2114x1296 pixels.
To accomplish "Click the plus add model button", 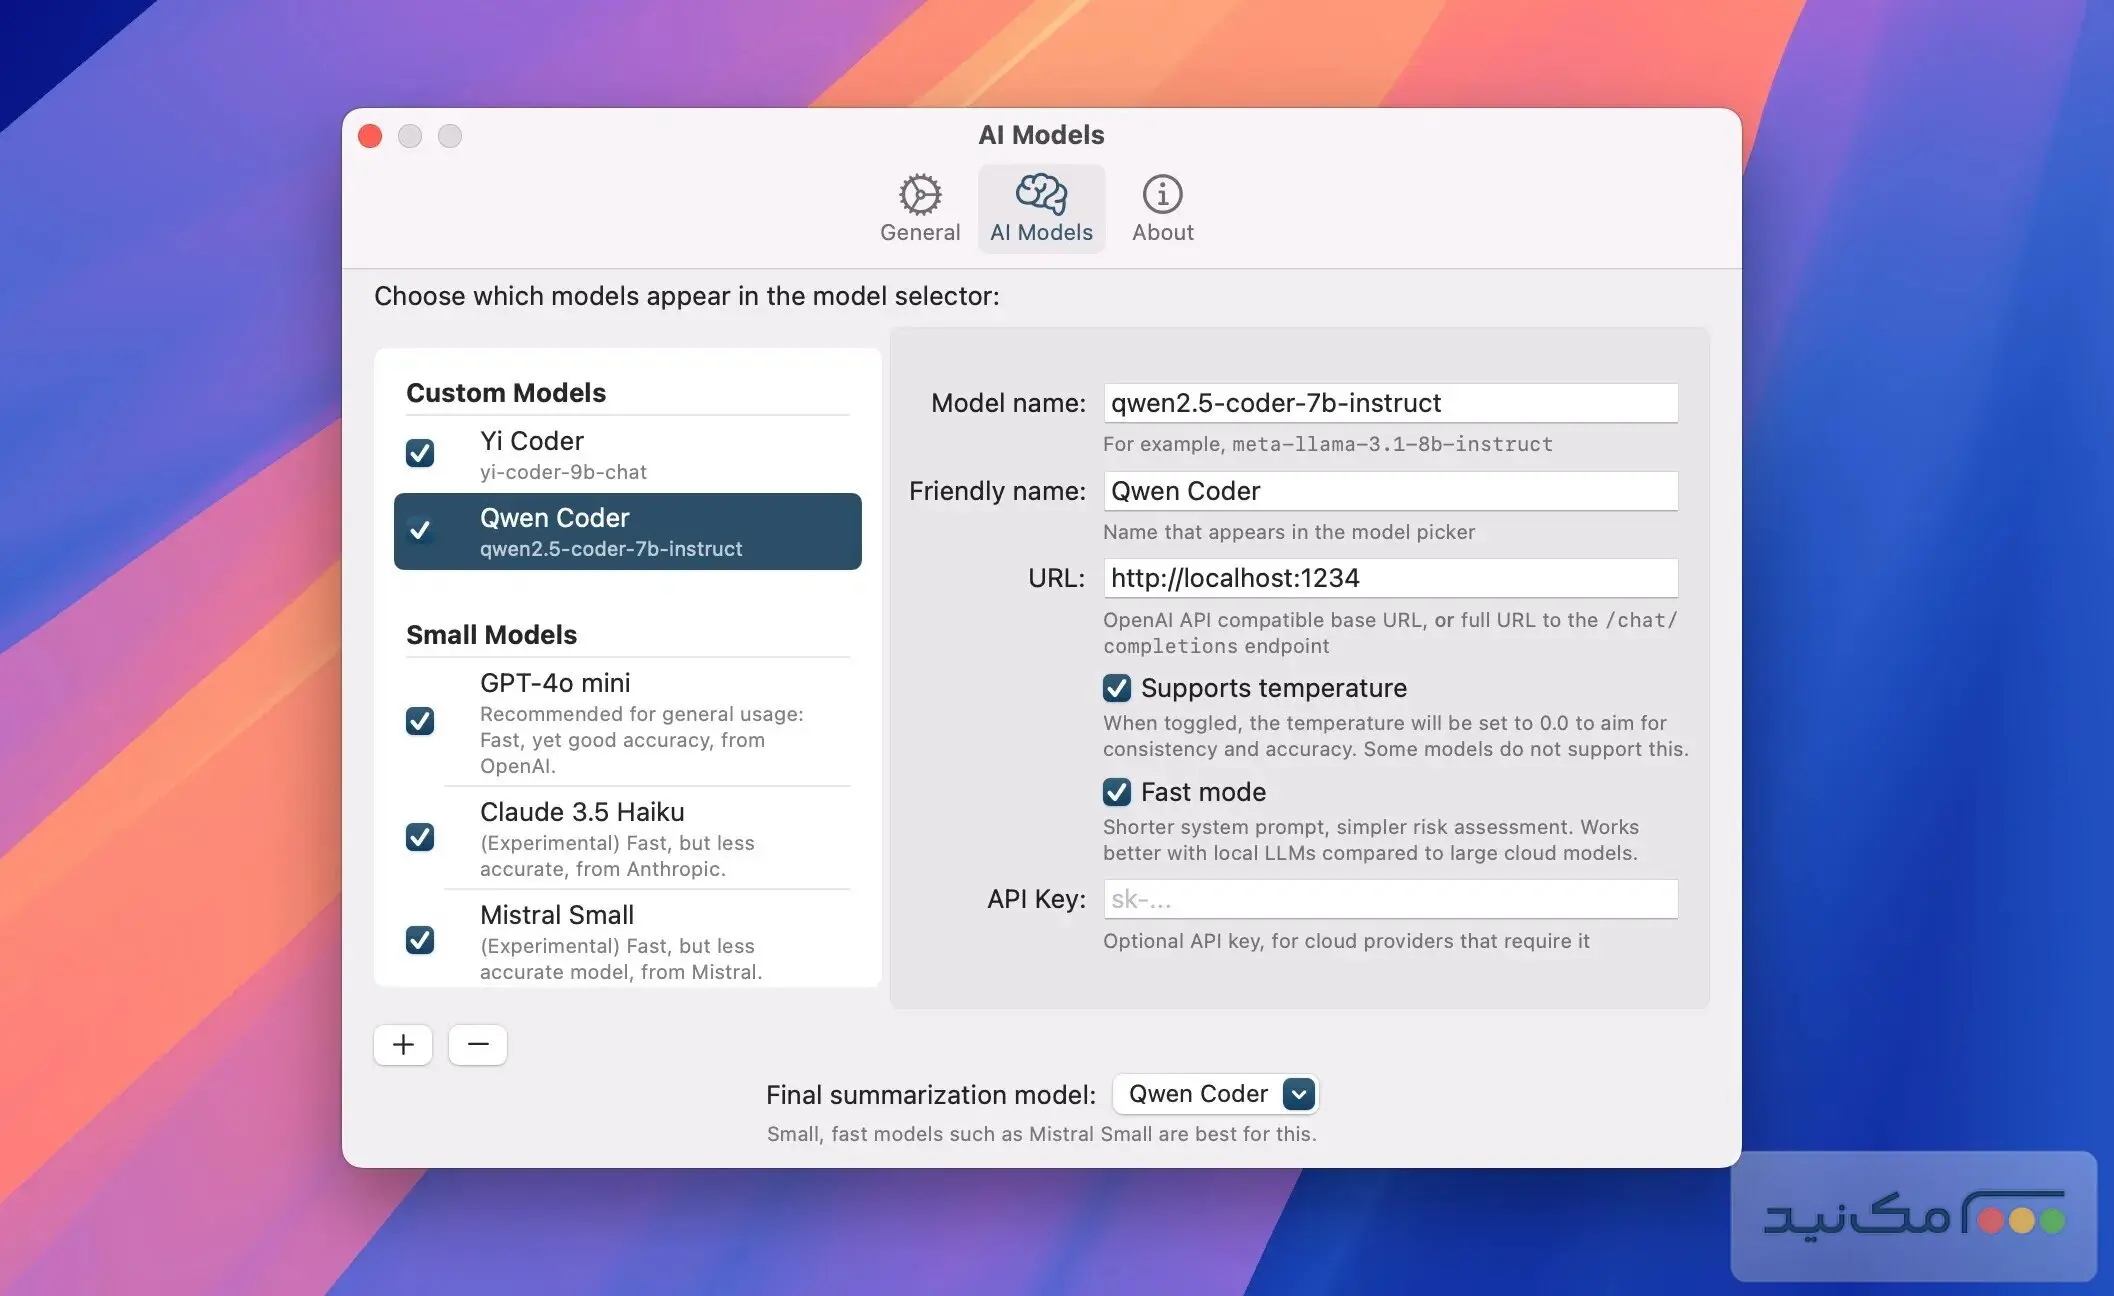I will click(x=403, y=1045).
